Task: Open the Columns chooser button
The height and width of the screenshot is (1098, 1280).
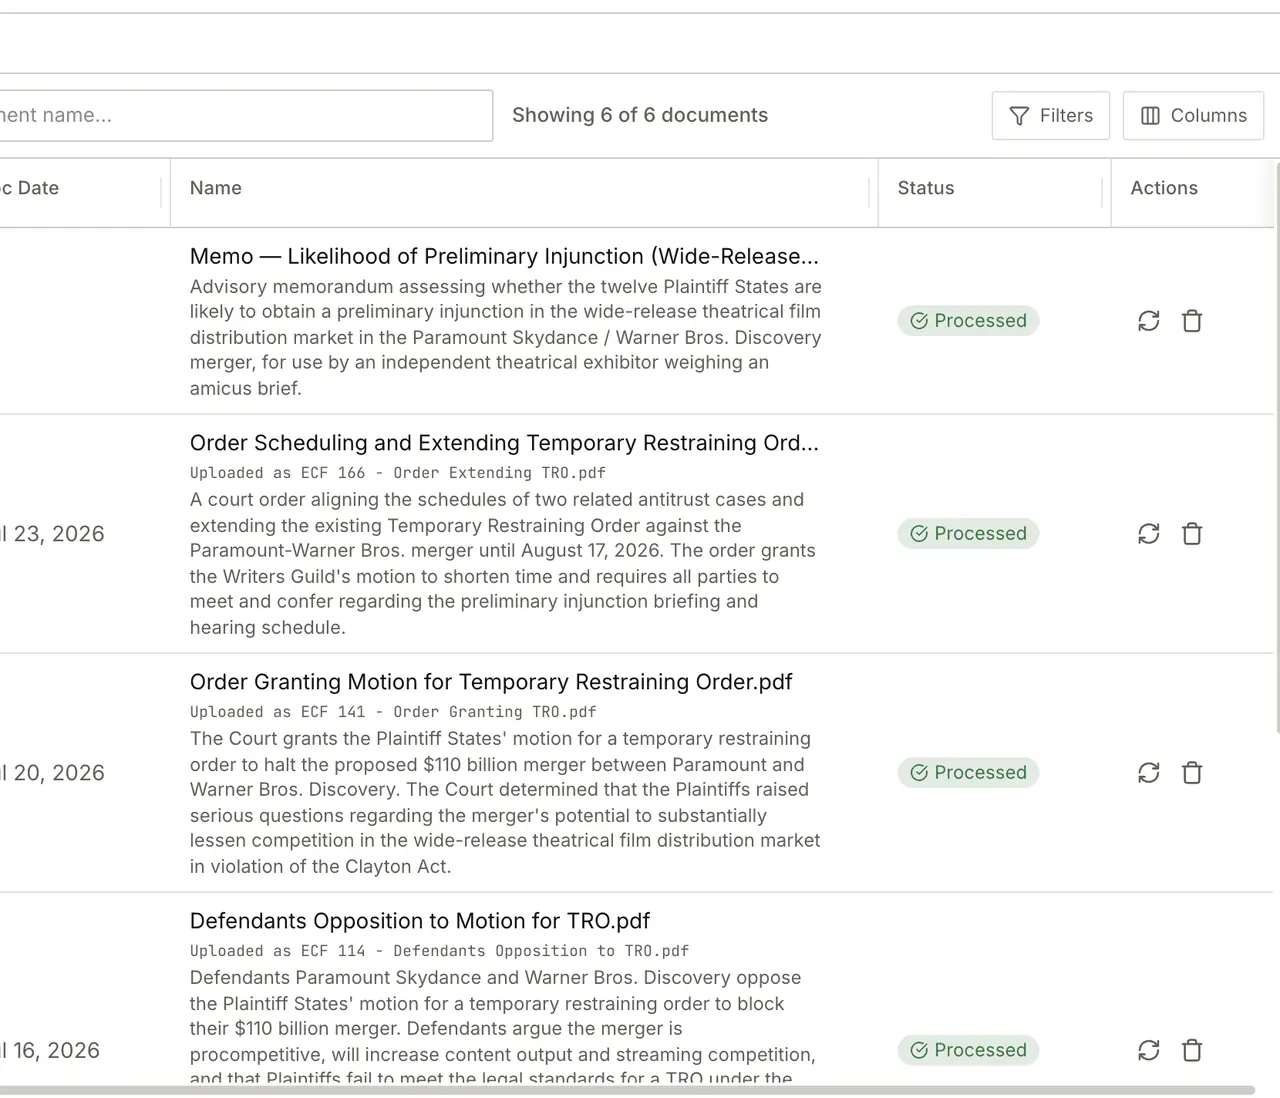Action: [x=1193, y=116]
